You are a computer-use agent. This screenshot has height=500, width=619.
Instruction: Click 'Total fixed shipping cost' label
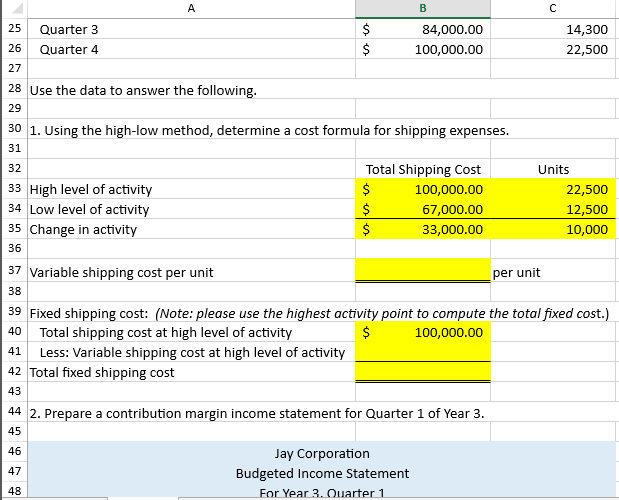[102, 373]
